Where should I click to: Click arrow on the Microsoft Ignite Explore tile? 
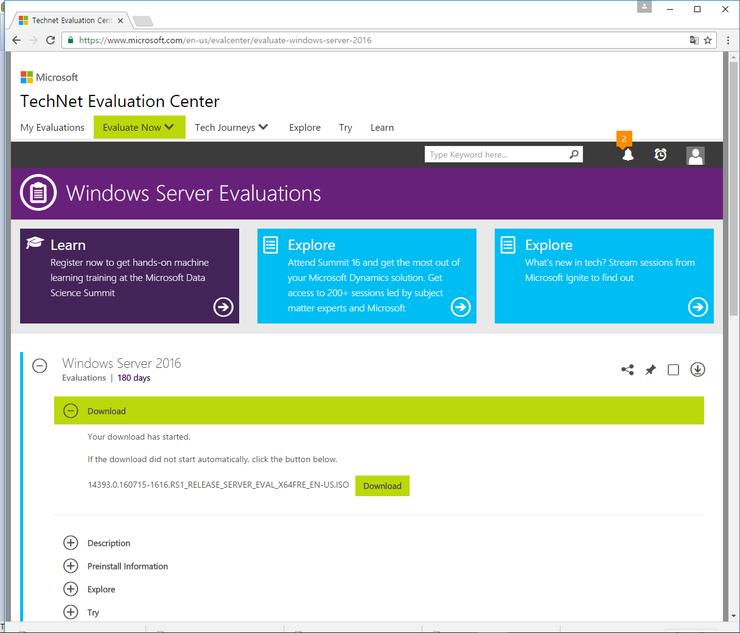pos(698,307)
